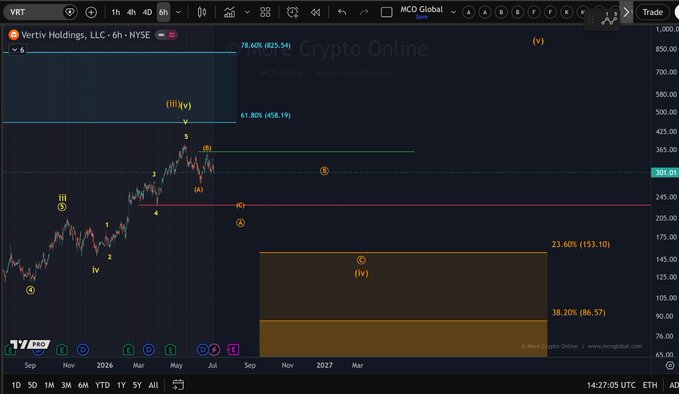
Task: Click the 23.60% (153.10) retracement label
Action: pos(581,244)
